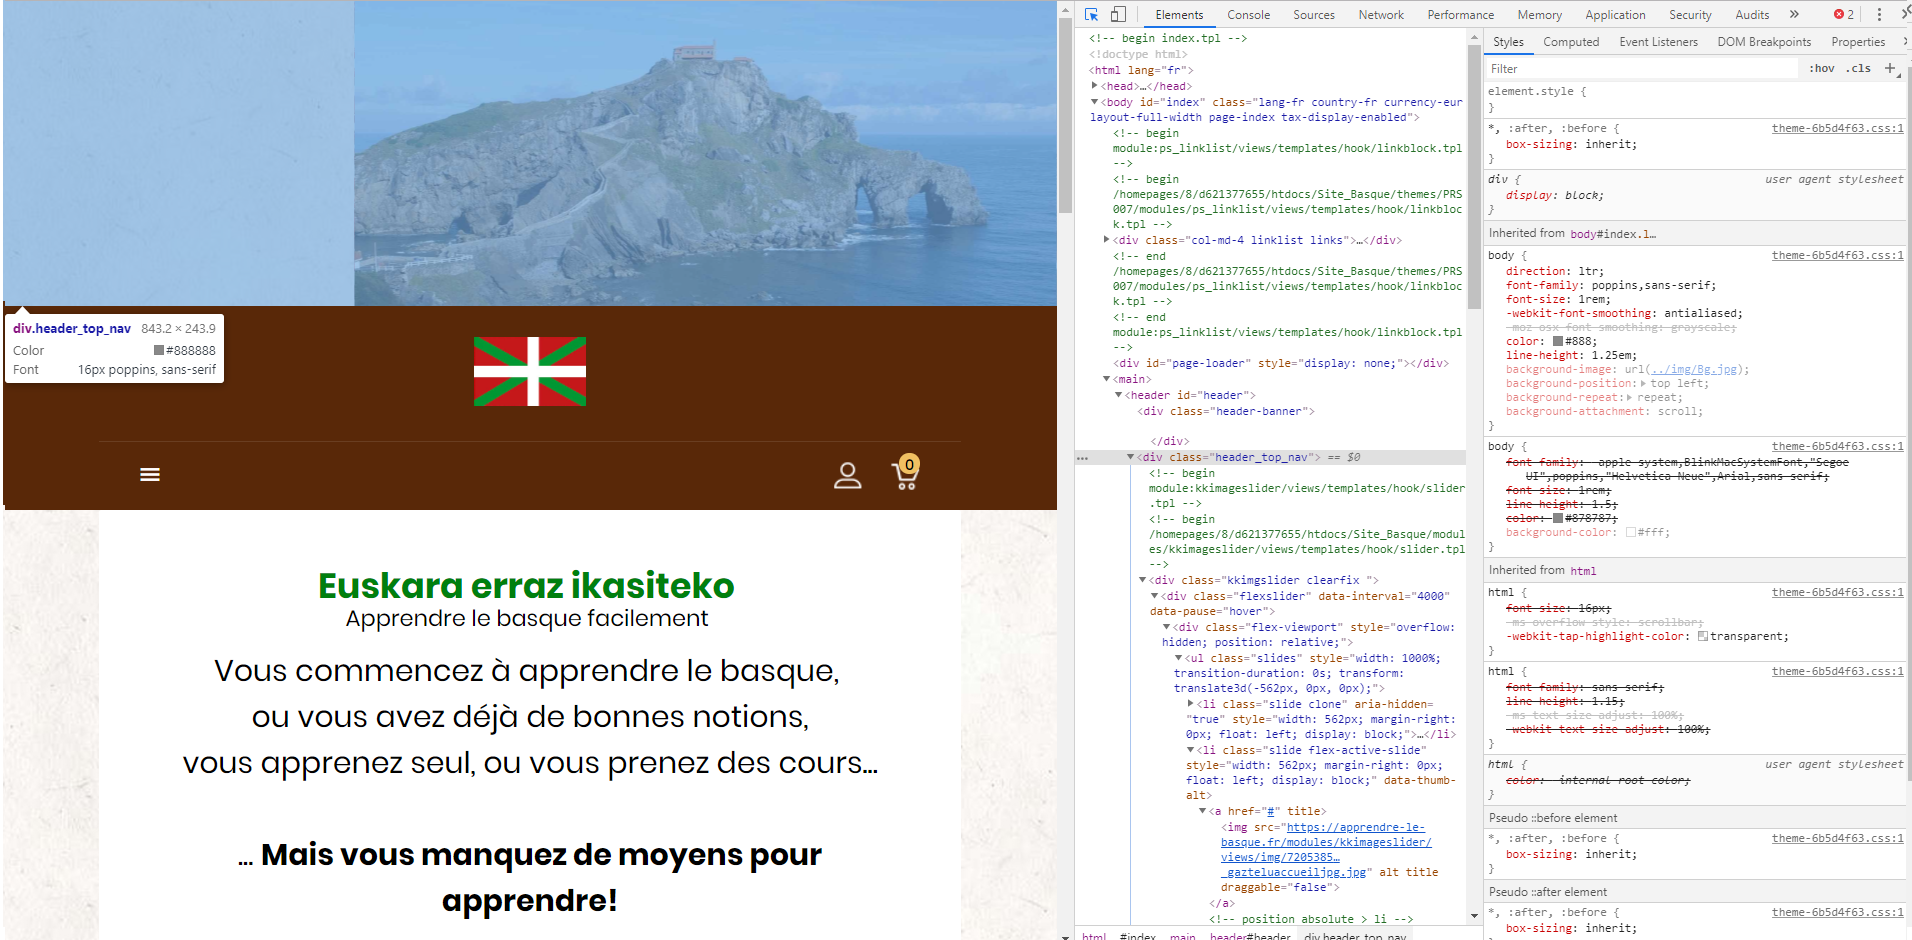
Task: Collapse the header#header node
Action: 1119,395
